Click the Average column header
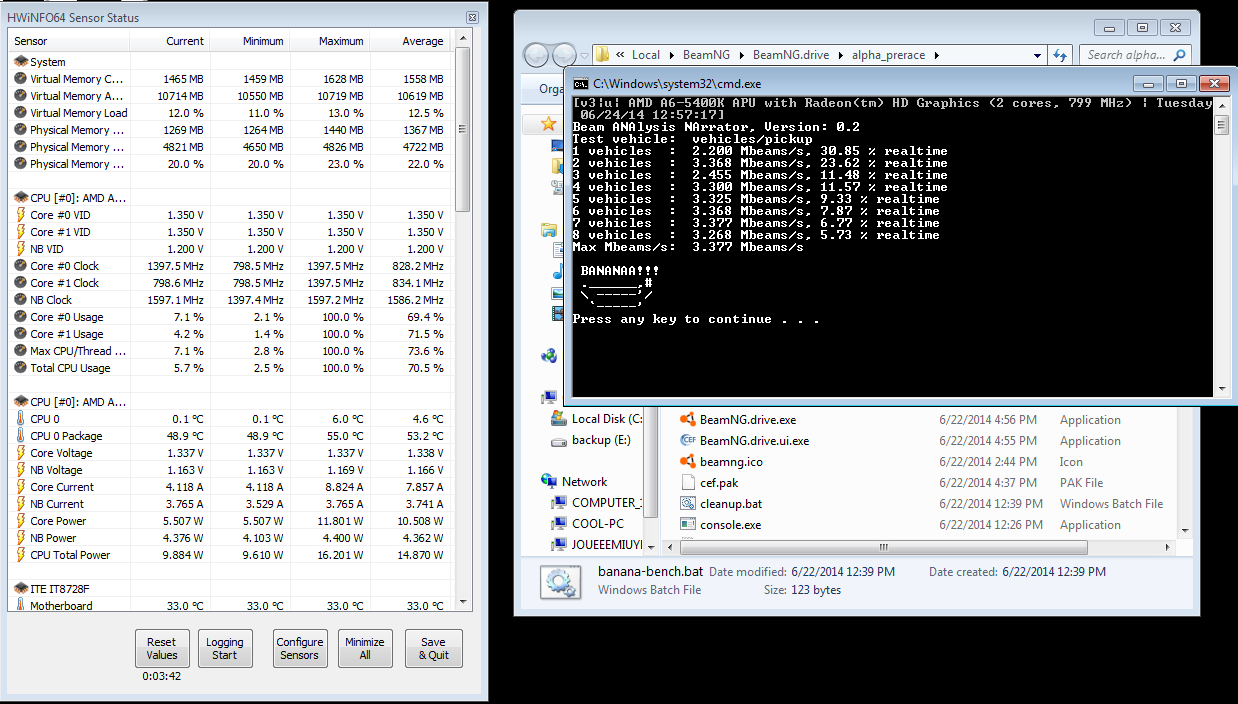Screen dimensions: 1238x704 coord(409,41)
